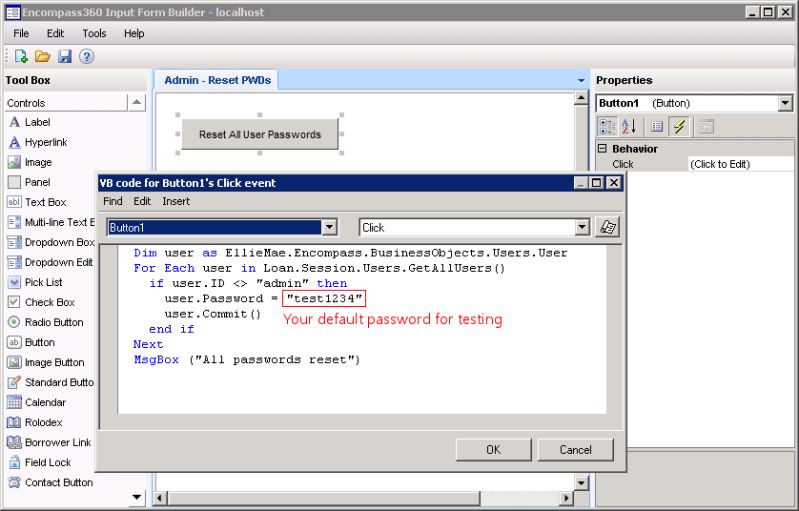This screenshot has height=511, width=799.
Task: Open the File menu
Action: [x=21, y=34]
